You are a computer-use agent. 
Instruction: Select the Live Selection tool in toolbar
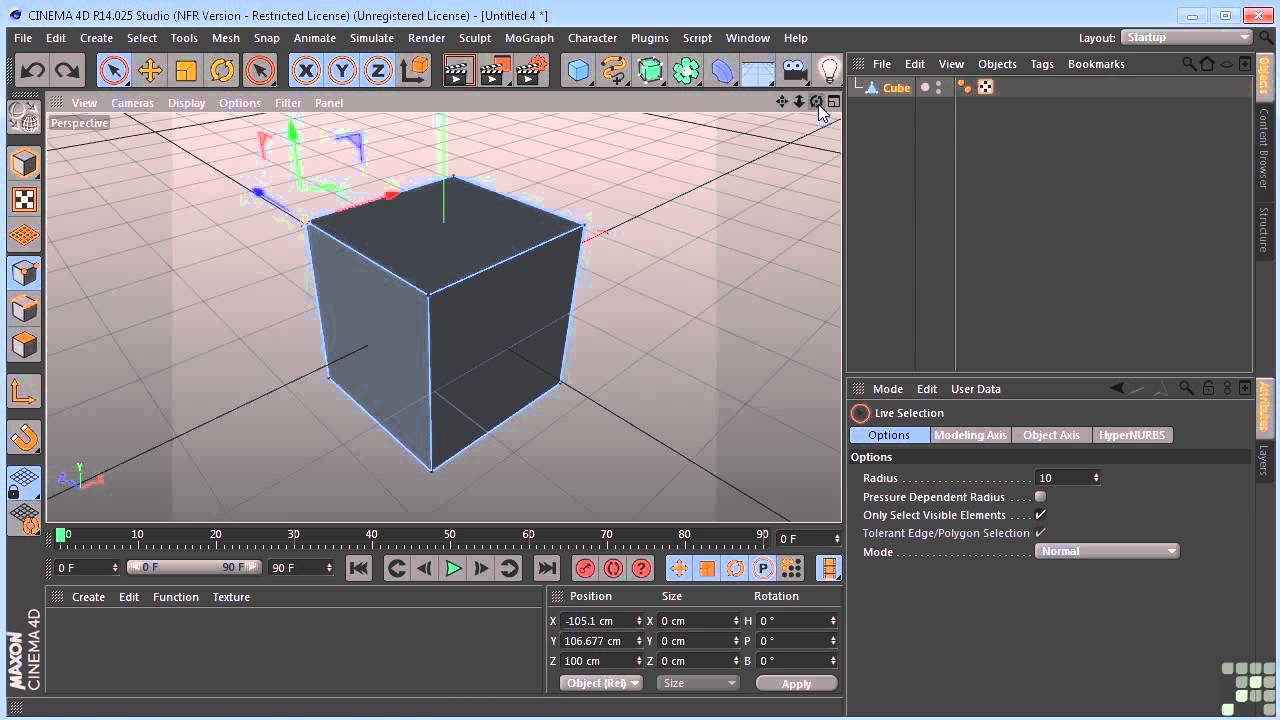point(114,70)
